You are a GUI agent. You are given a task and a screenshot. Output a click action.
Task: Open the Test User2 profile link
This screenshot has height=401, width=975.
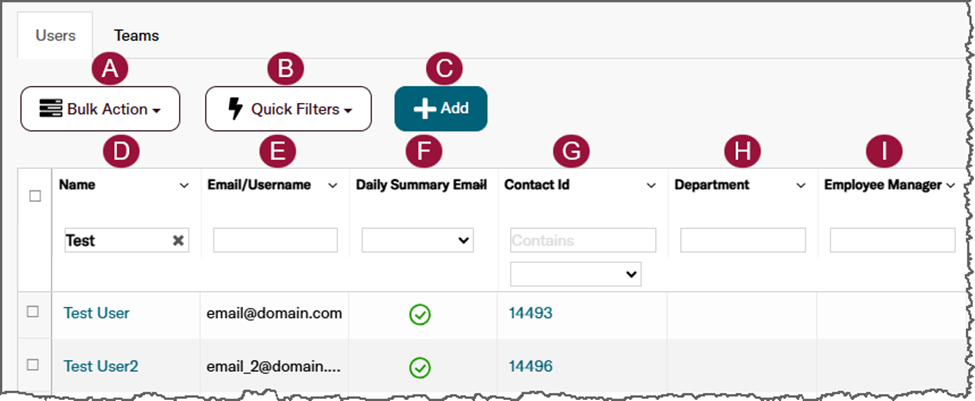(x=101, y=367)
